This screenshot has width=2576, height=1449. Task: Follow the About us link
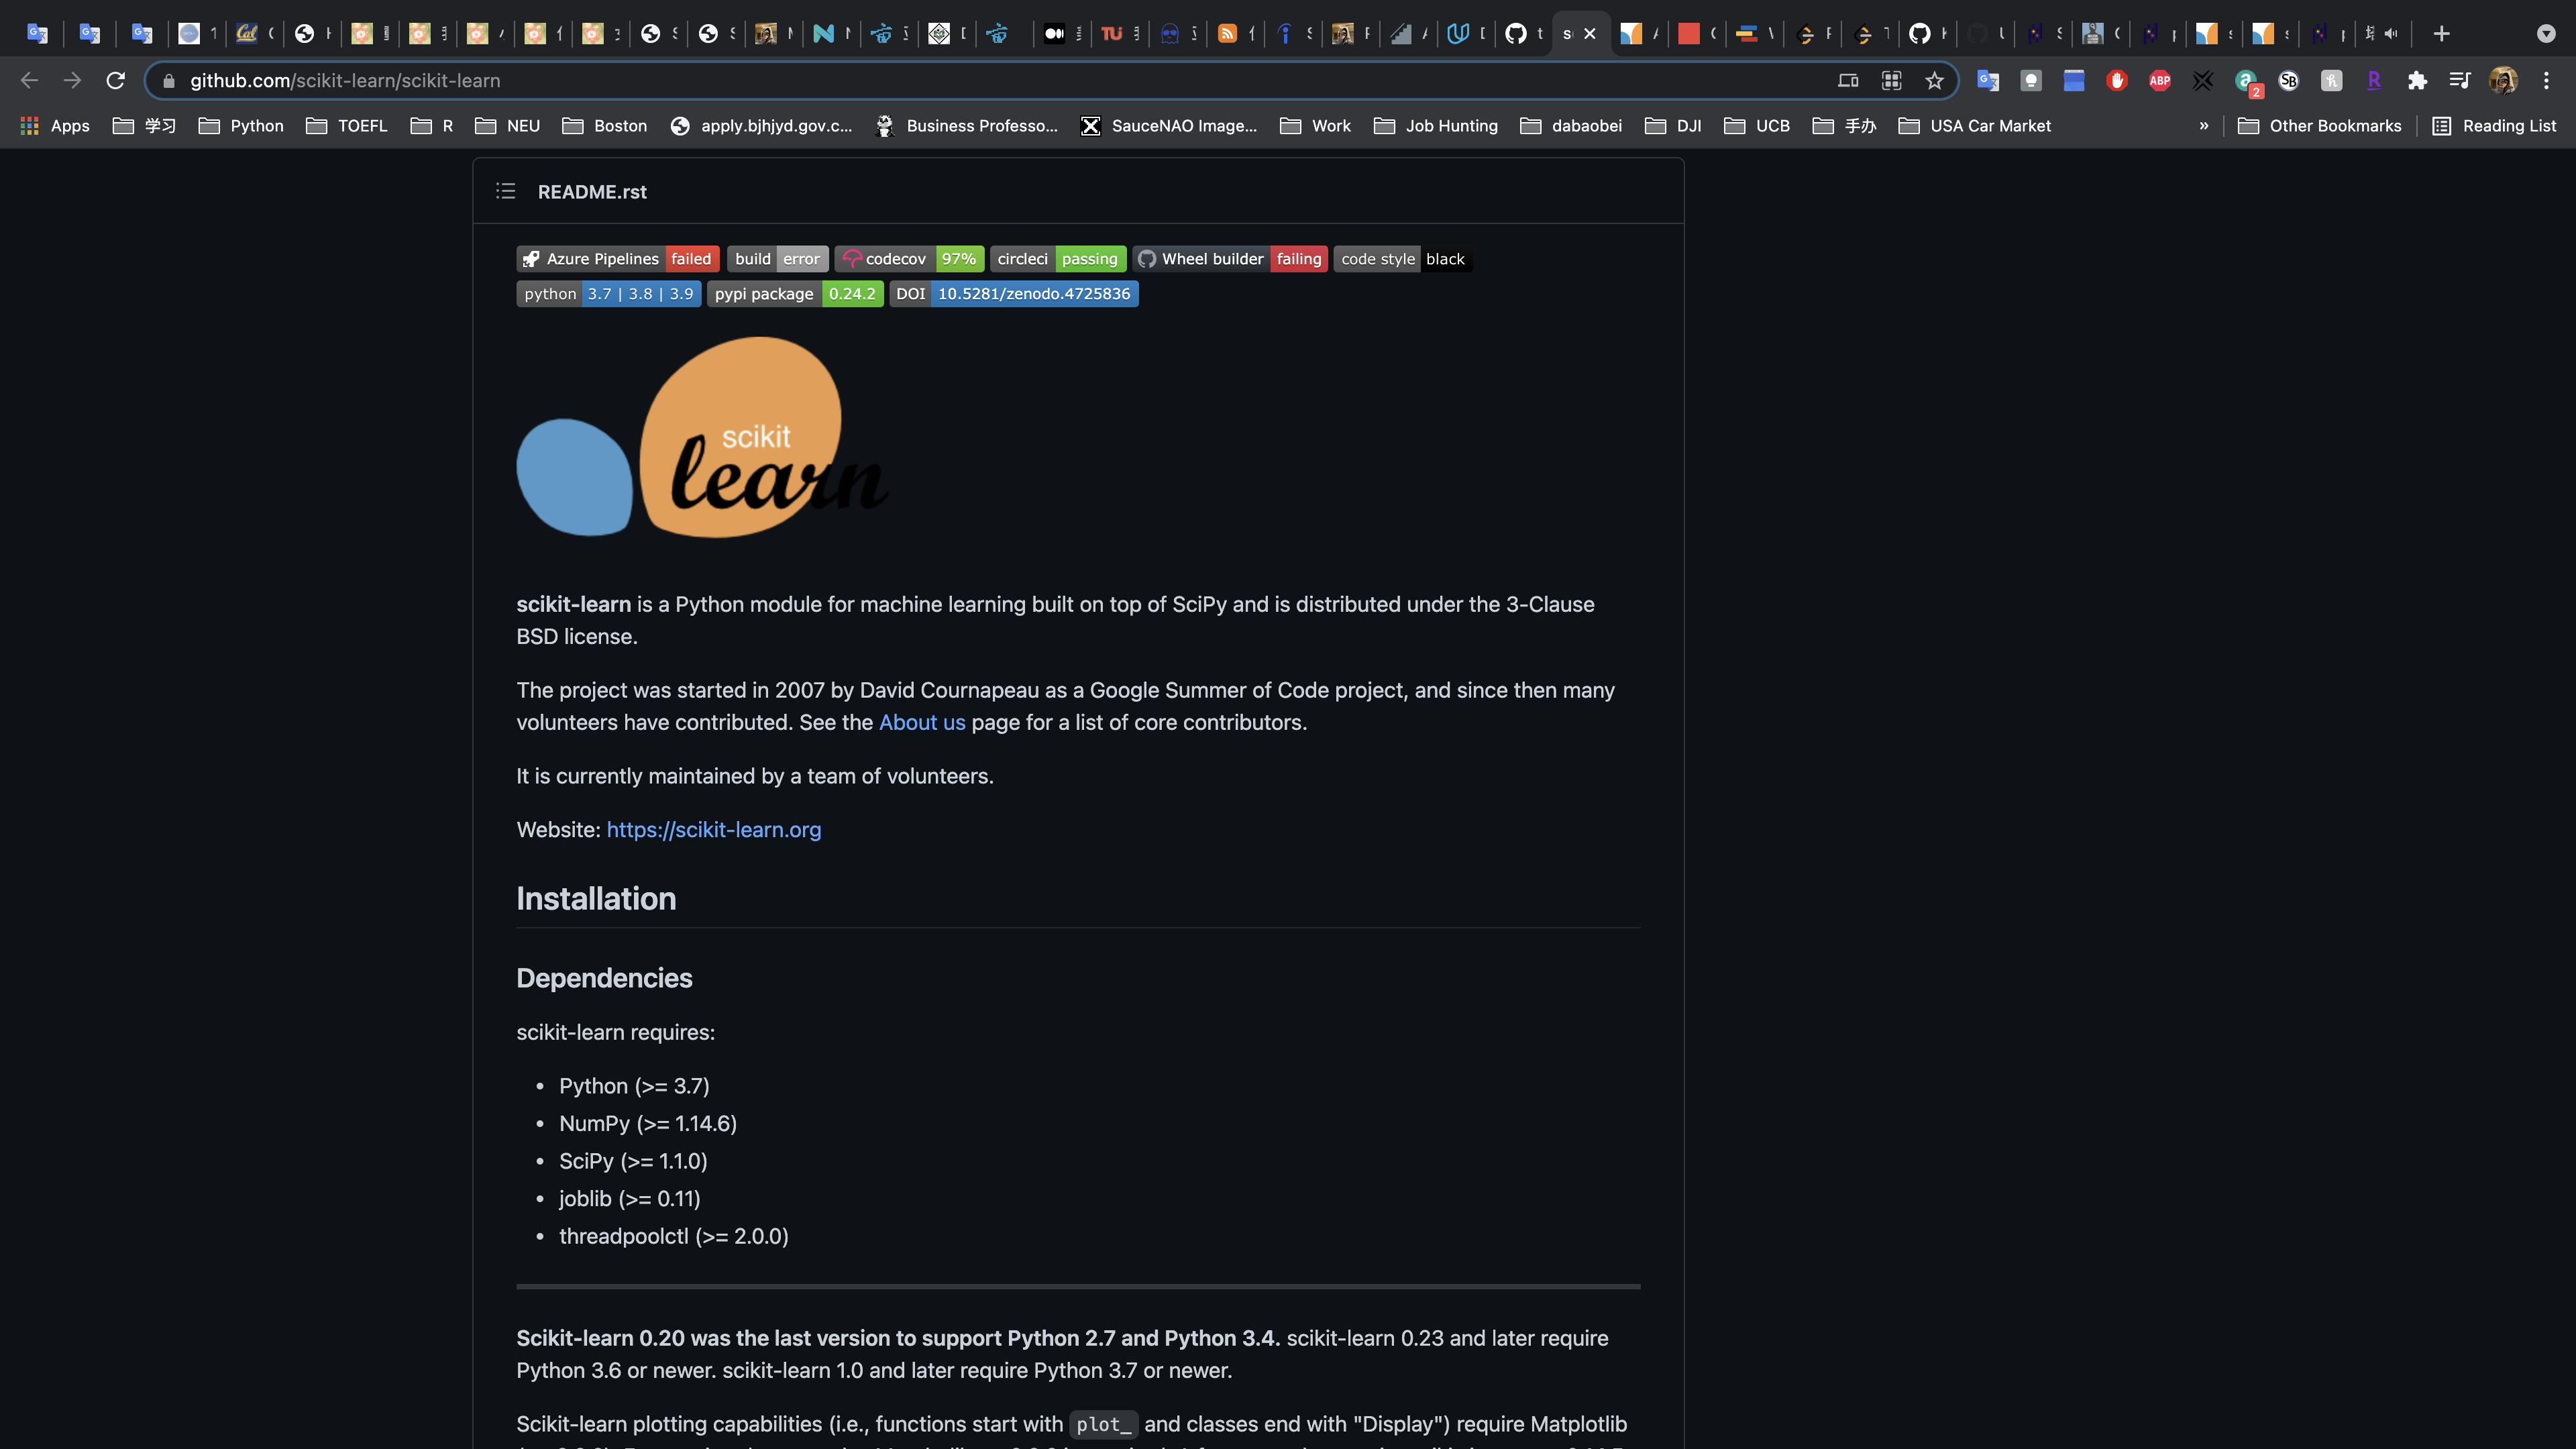click(x=921, y=722)
